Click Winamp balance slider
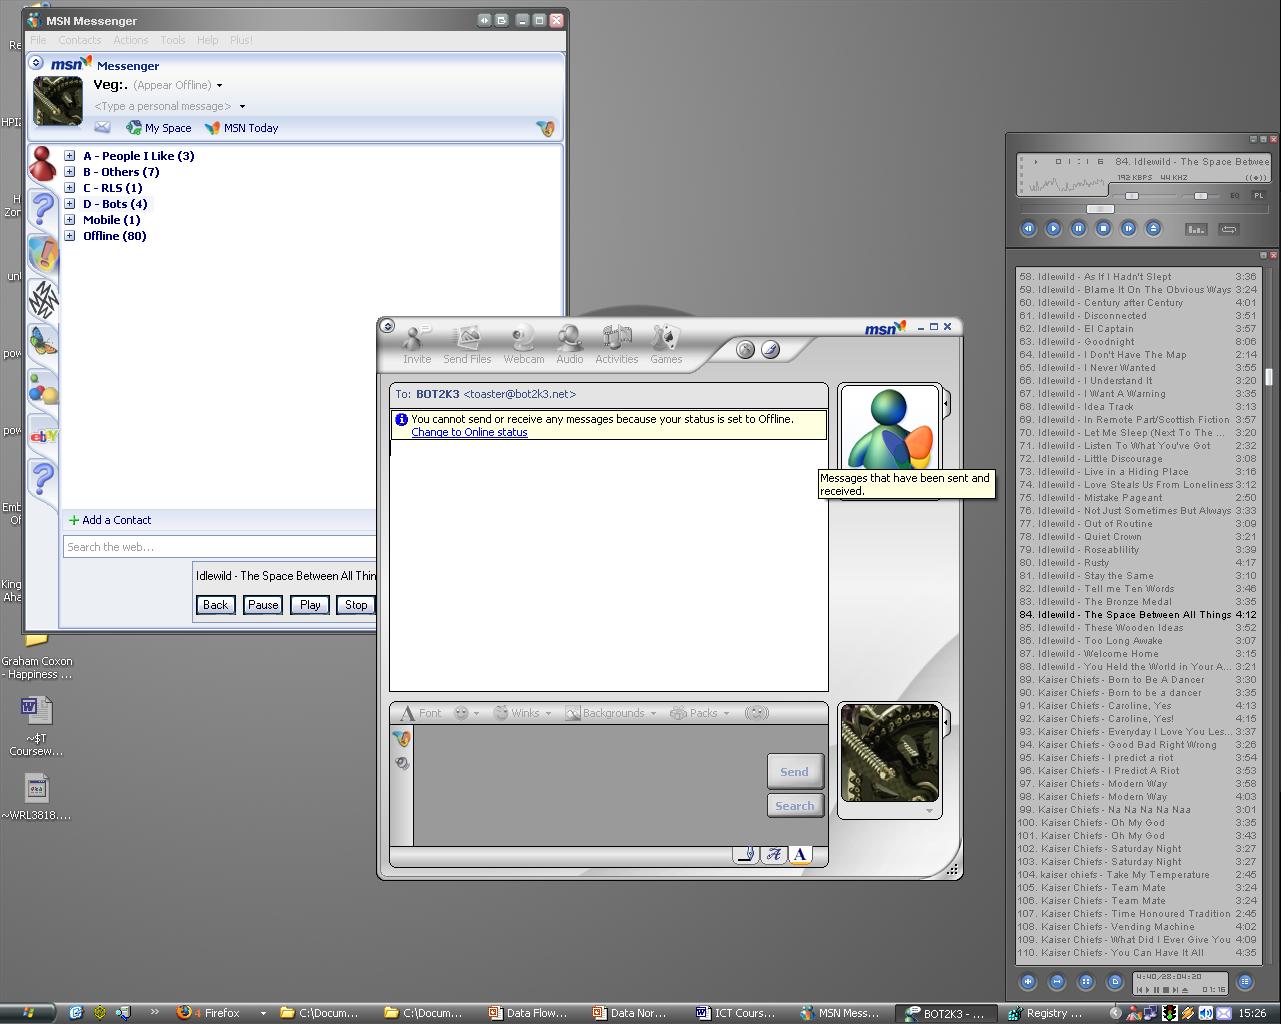 point(1200,196)
